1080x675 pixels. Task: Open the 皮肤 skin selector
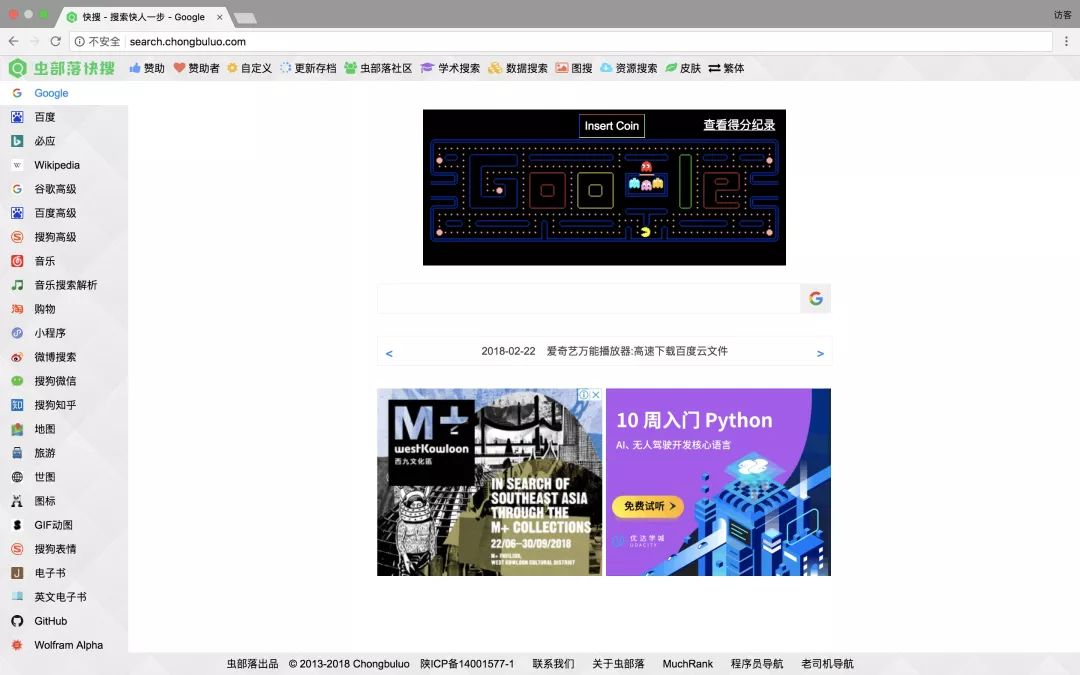pos(683,68)
